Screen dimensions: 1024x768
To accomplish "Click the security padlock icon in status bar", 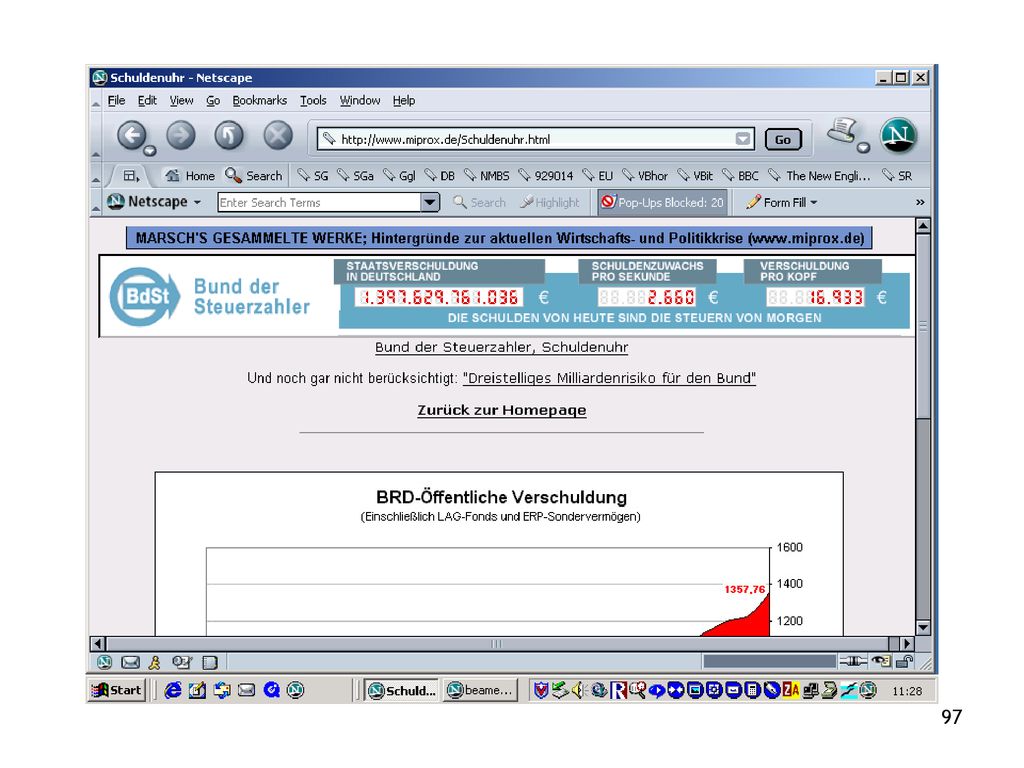I will click(x=904, y=662).
